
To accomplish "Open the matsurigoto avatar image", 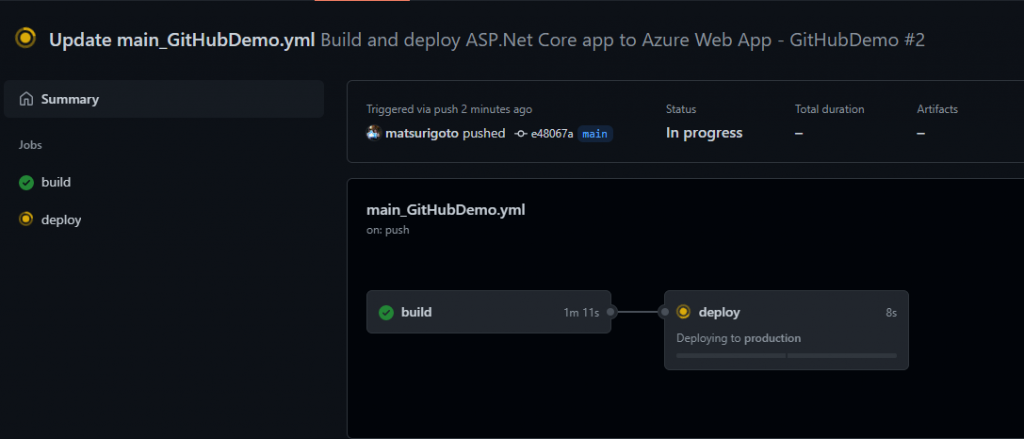I will click(374, 133).
